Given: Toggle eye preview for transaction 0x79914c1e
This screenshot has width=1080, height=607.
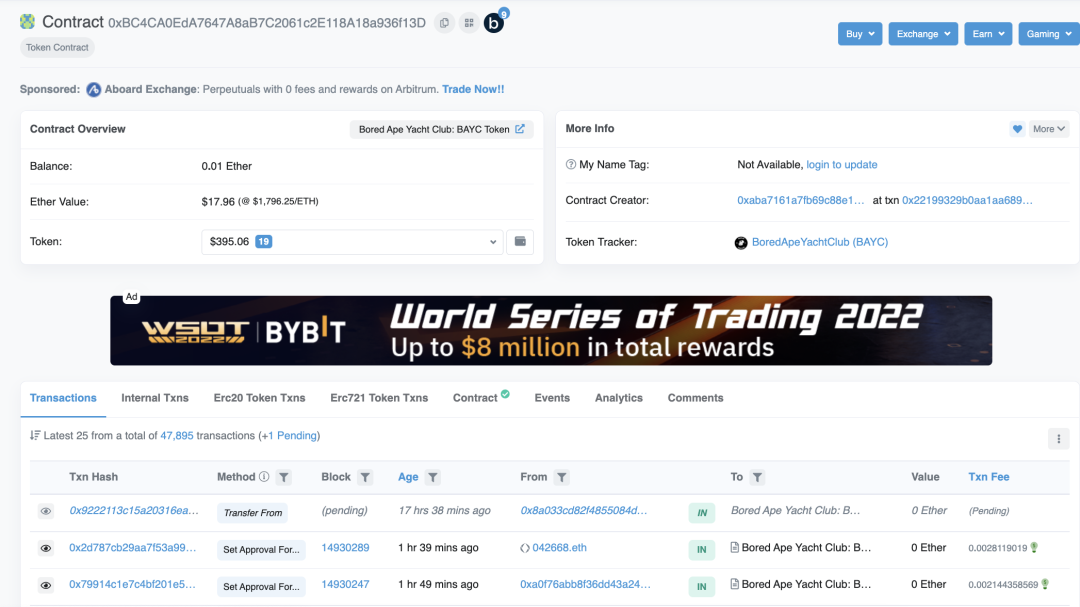Looking at the screenshot, I should [x=45, y=585].
